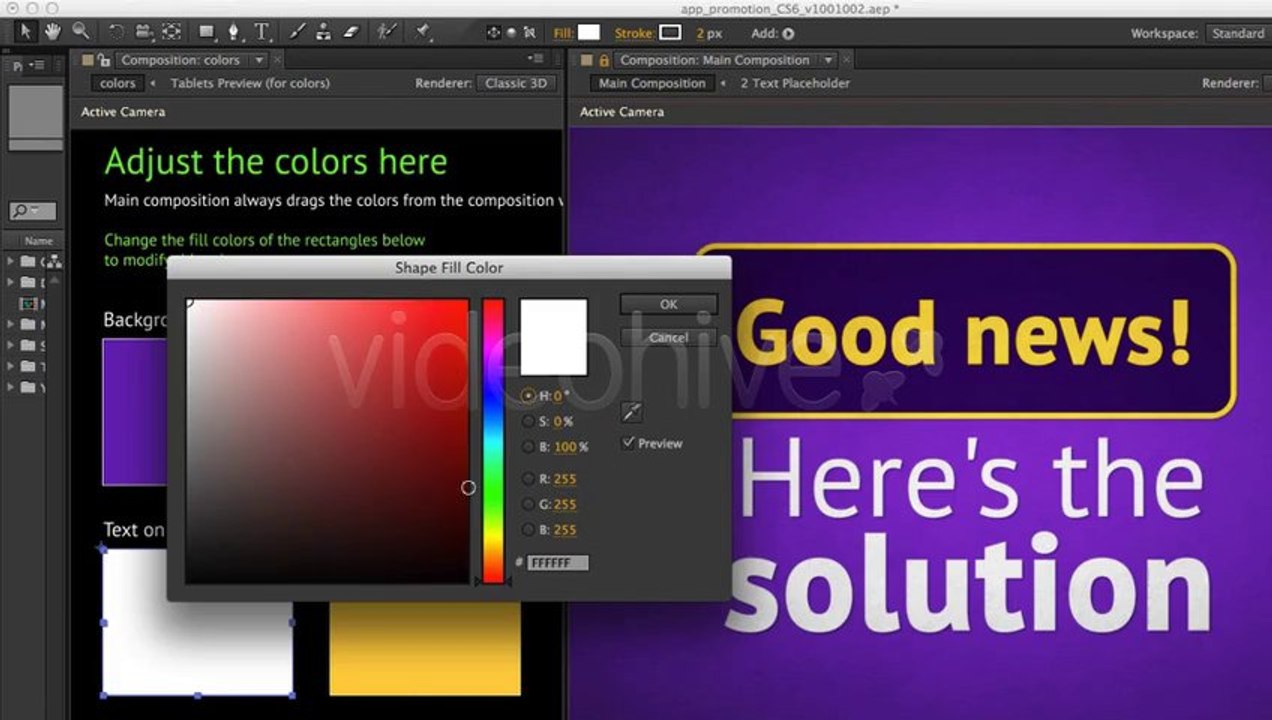Click the toolbar Stroke color swatch
The height and width of the screenshot is (720, 1272).
[x=670, y=33]
